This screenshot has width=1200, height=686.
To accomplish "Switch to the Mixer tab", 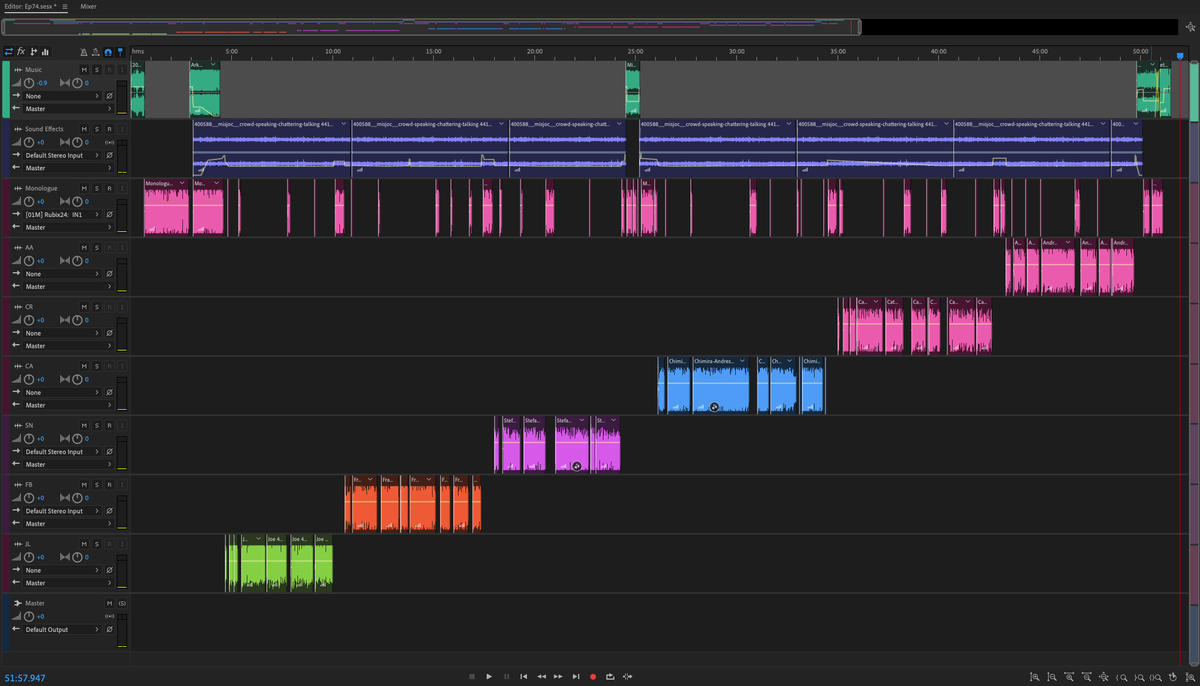I will click(88, 6).
